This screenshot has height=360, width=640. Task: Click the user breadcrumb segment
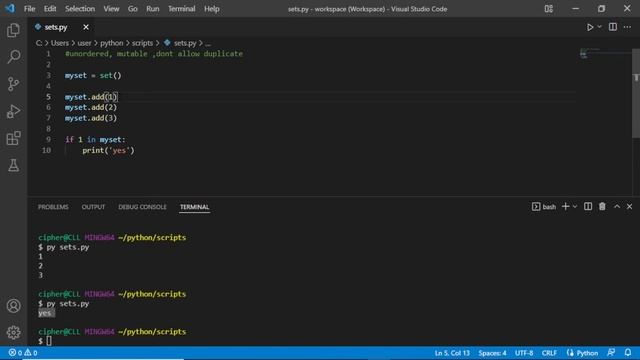pyautogui.click(x=84, y=43)
